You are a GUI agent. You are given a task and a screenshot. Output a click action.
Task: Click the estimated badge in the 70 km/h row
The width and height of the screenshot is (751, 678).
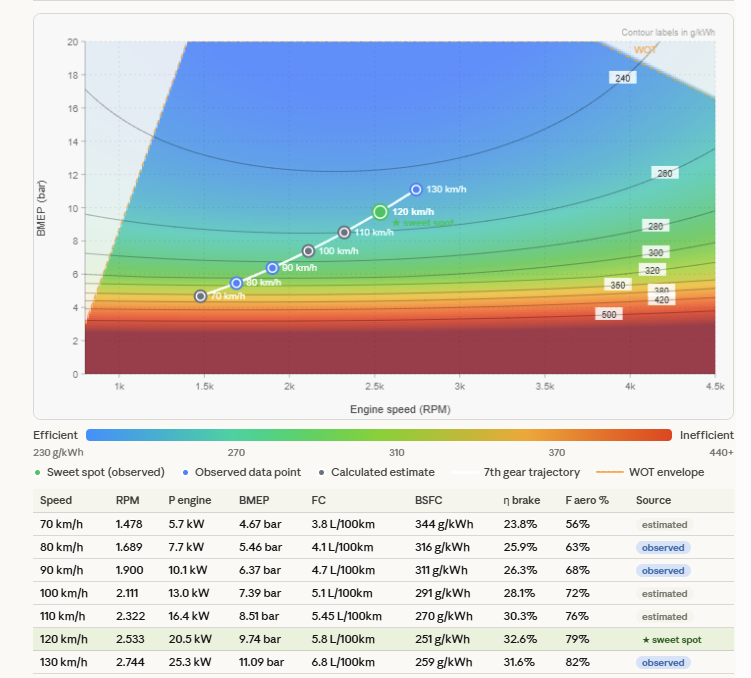[665, 524]
